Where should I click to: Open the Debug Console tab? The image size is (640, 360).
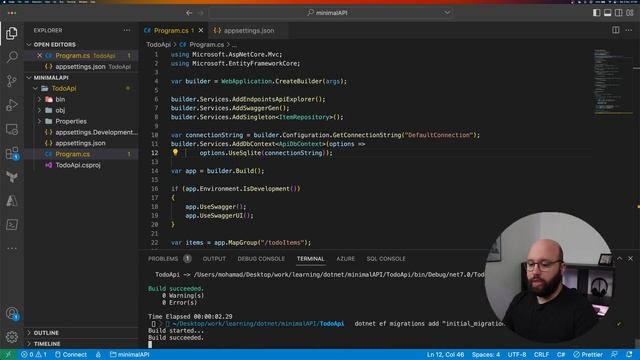(261, 258)
